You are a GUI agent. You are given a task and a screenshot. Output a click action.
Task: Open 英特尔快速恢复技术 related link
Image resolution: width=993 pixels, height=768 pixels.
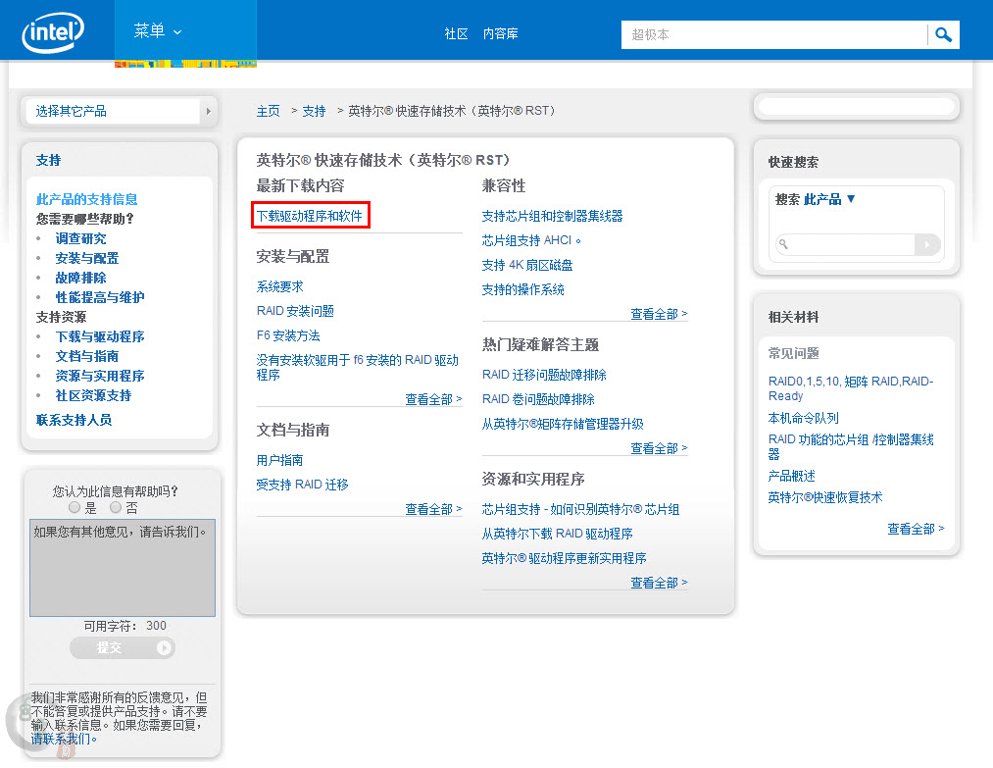tap(825, 498)
